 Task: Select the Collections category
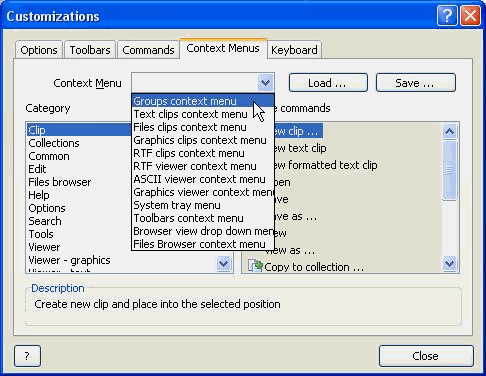pos(79,143)
